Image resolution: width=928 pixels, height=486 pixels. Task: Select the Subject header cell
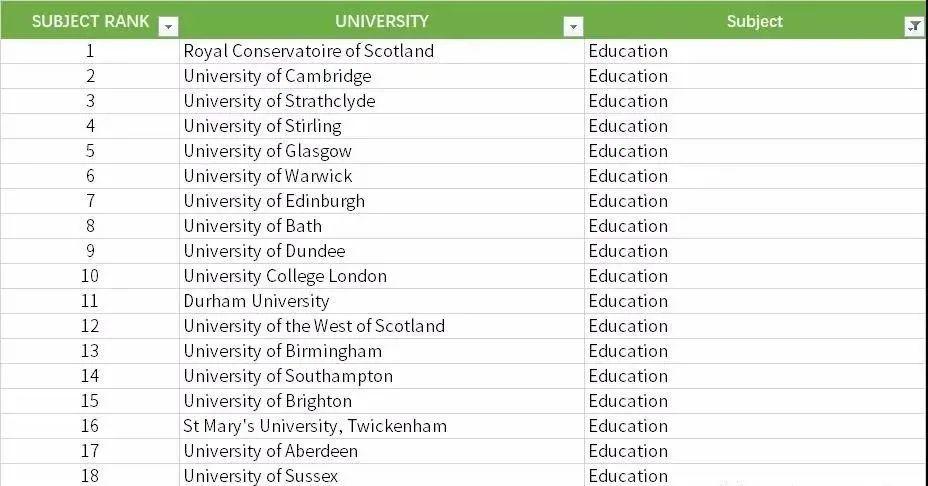coord(755,20)
